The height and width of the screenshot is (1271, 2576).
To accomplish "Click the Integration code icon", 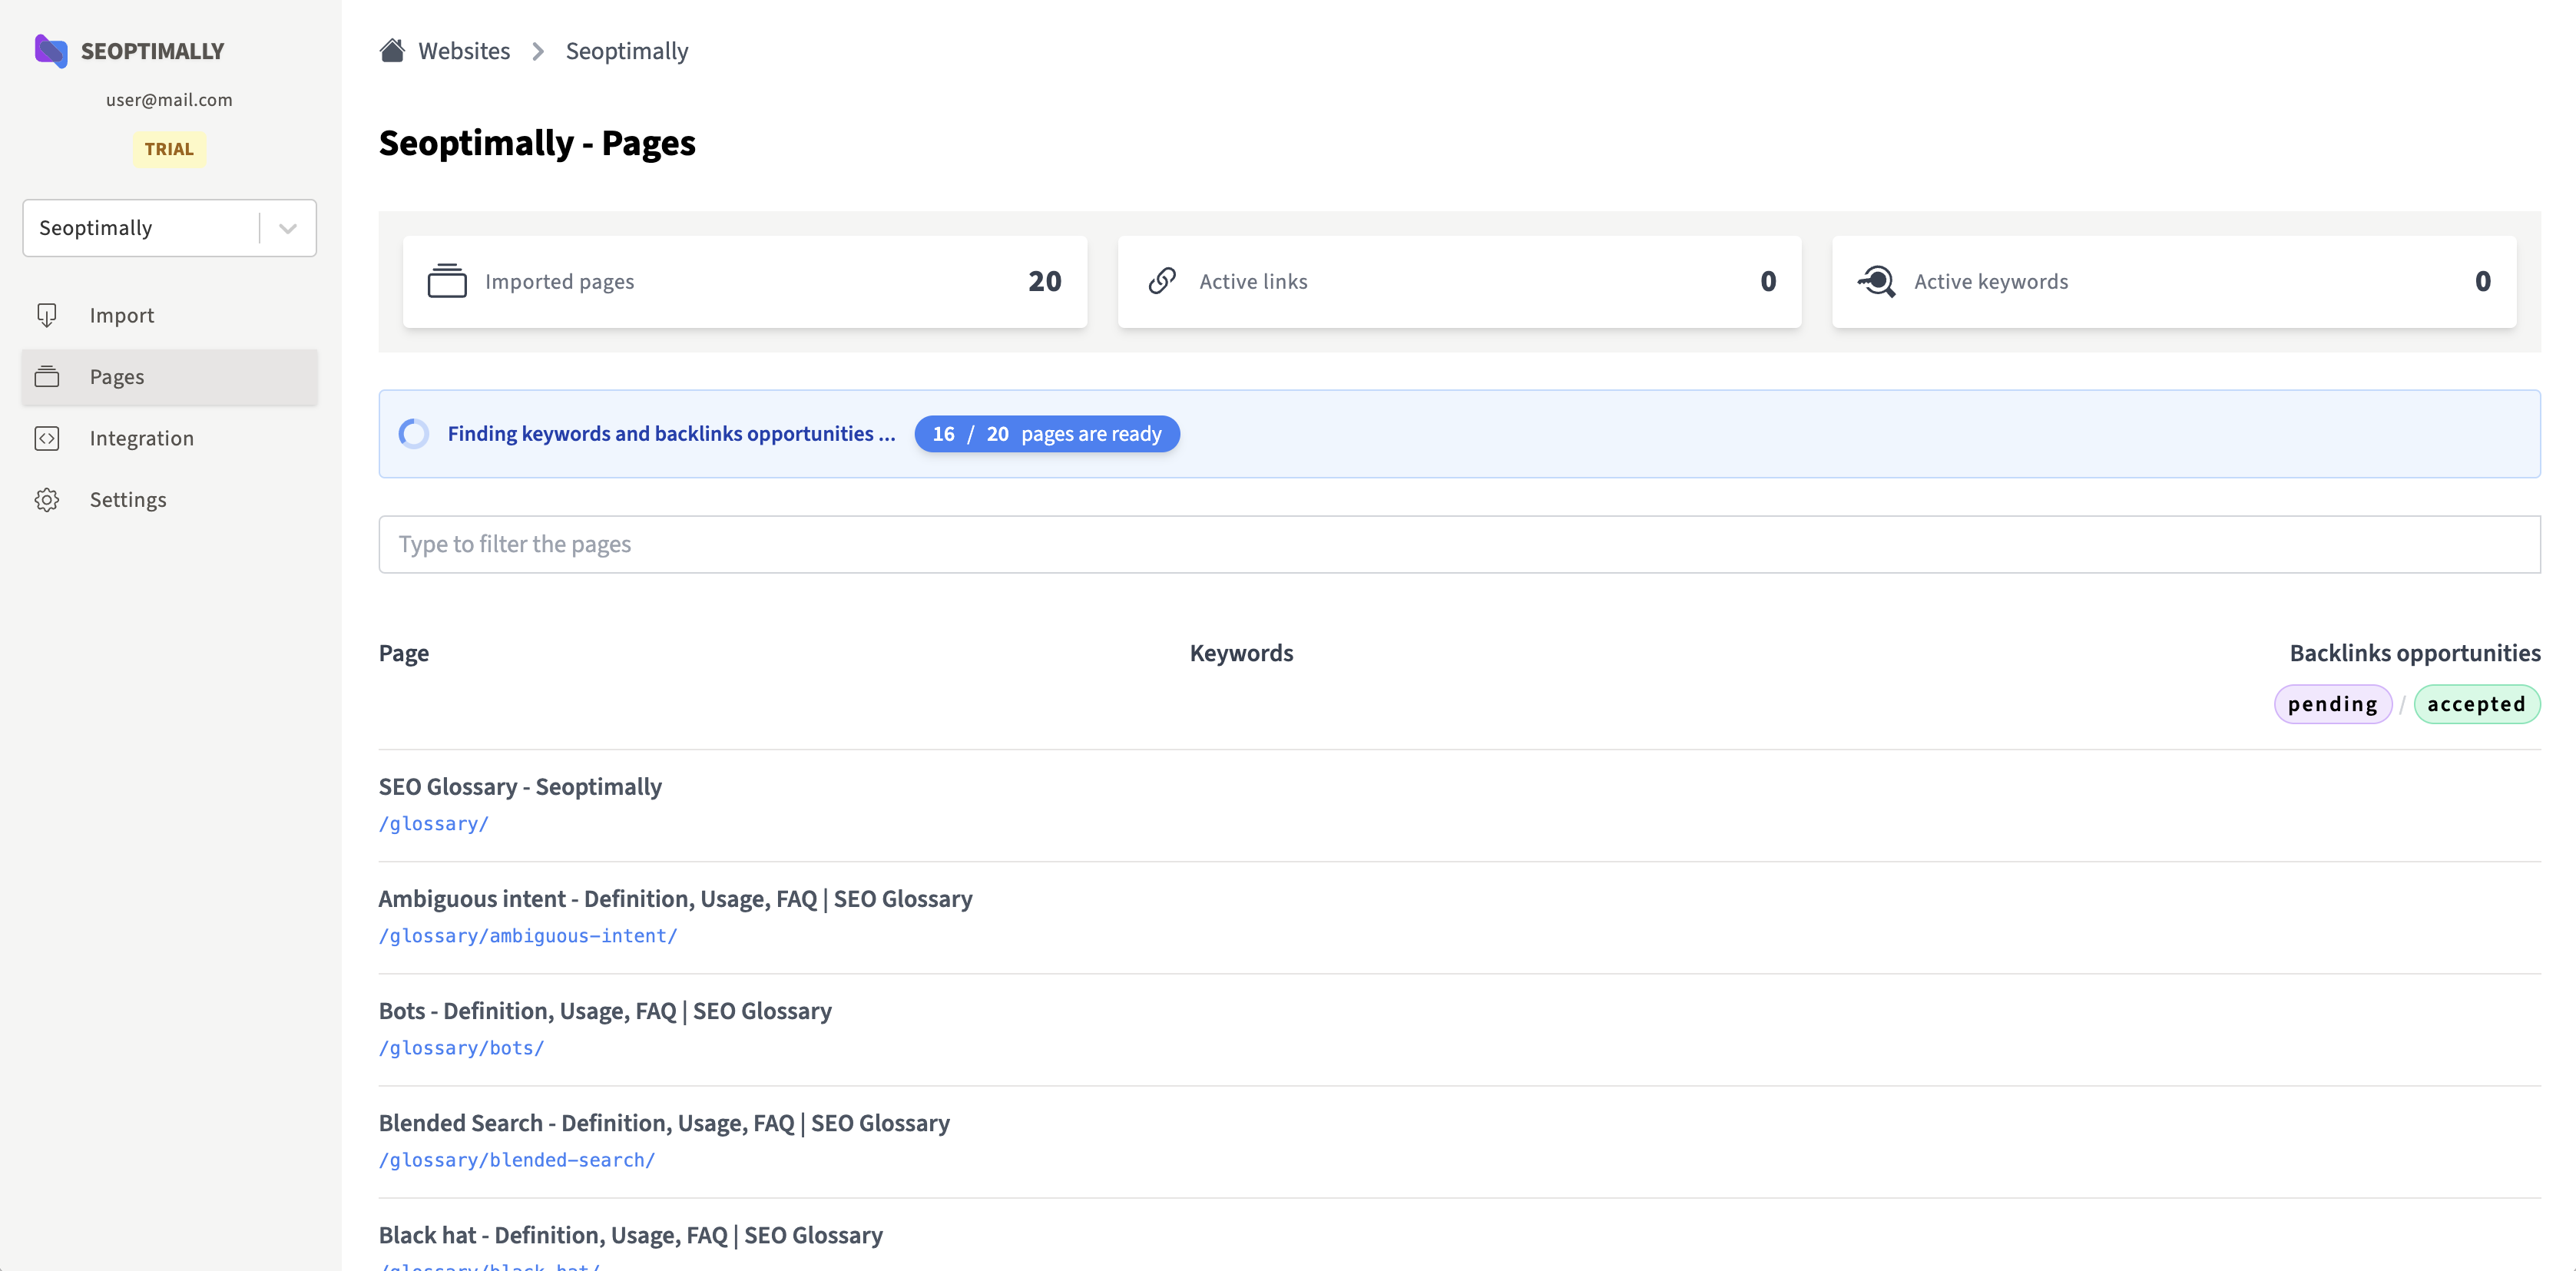I will coord(47,438).
